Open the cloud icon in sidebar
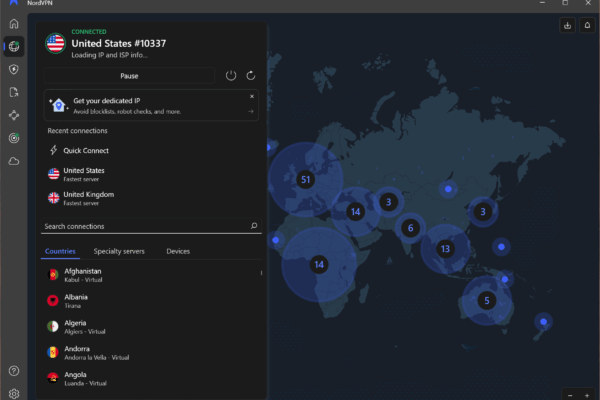600x400 pixels. click(x=14, y=161)
